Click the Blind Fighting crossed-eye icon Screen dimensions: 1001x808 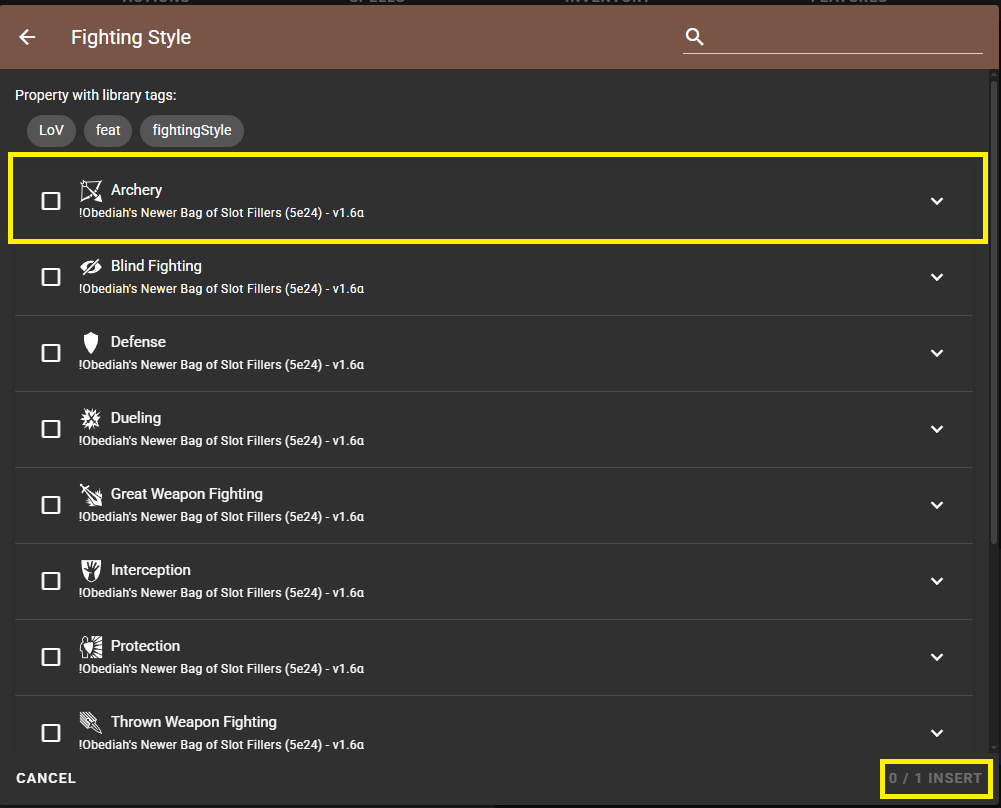click(91, 266)
